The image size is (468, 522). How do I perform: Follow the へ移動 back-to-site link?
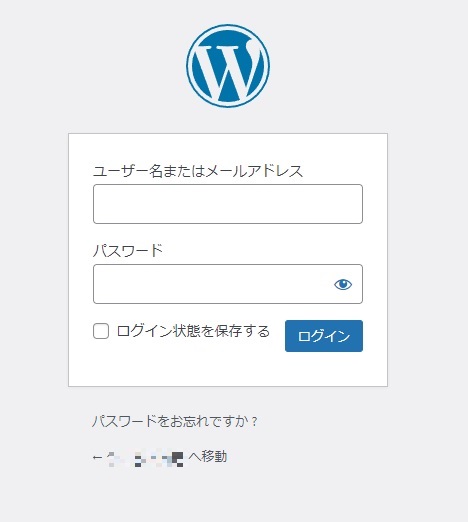(x=160, y=457)
